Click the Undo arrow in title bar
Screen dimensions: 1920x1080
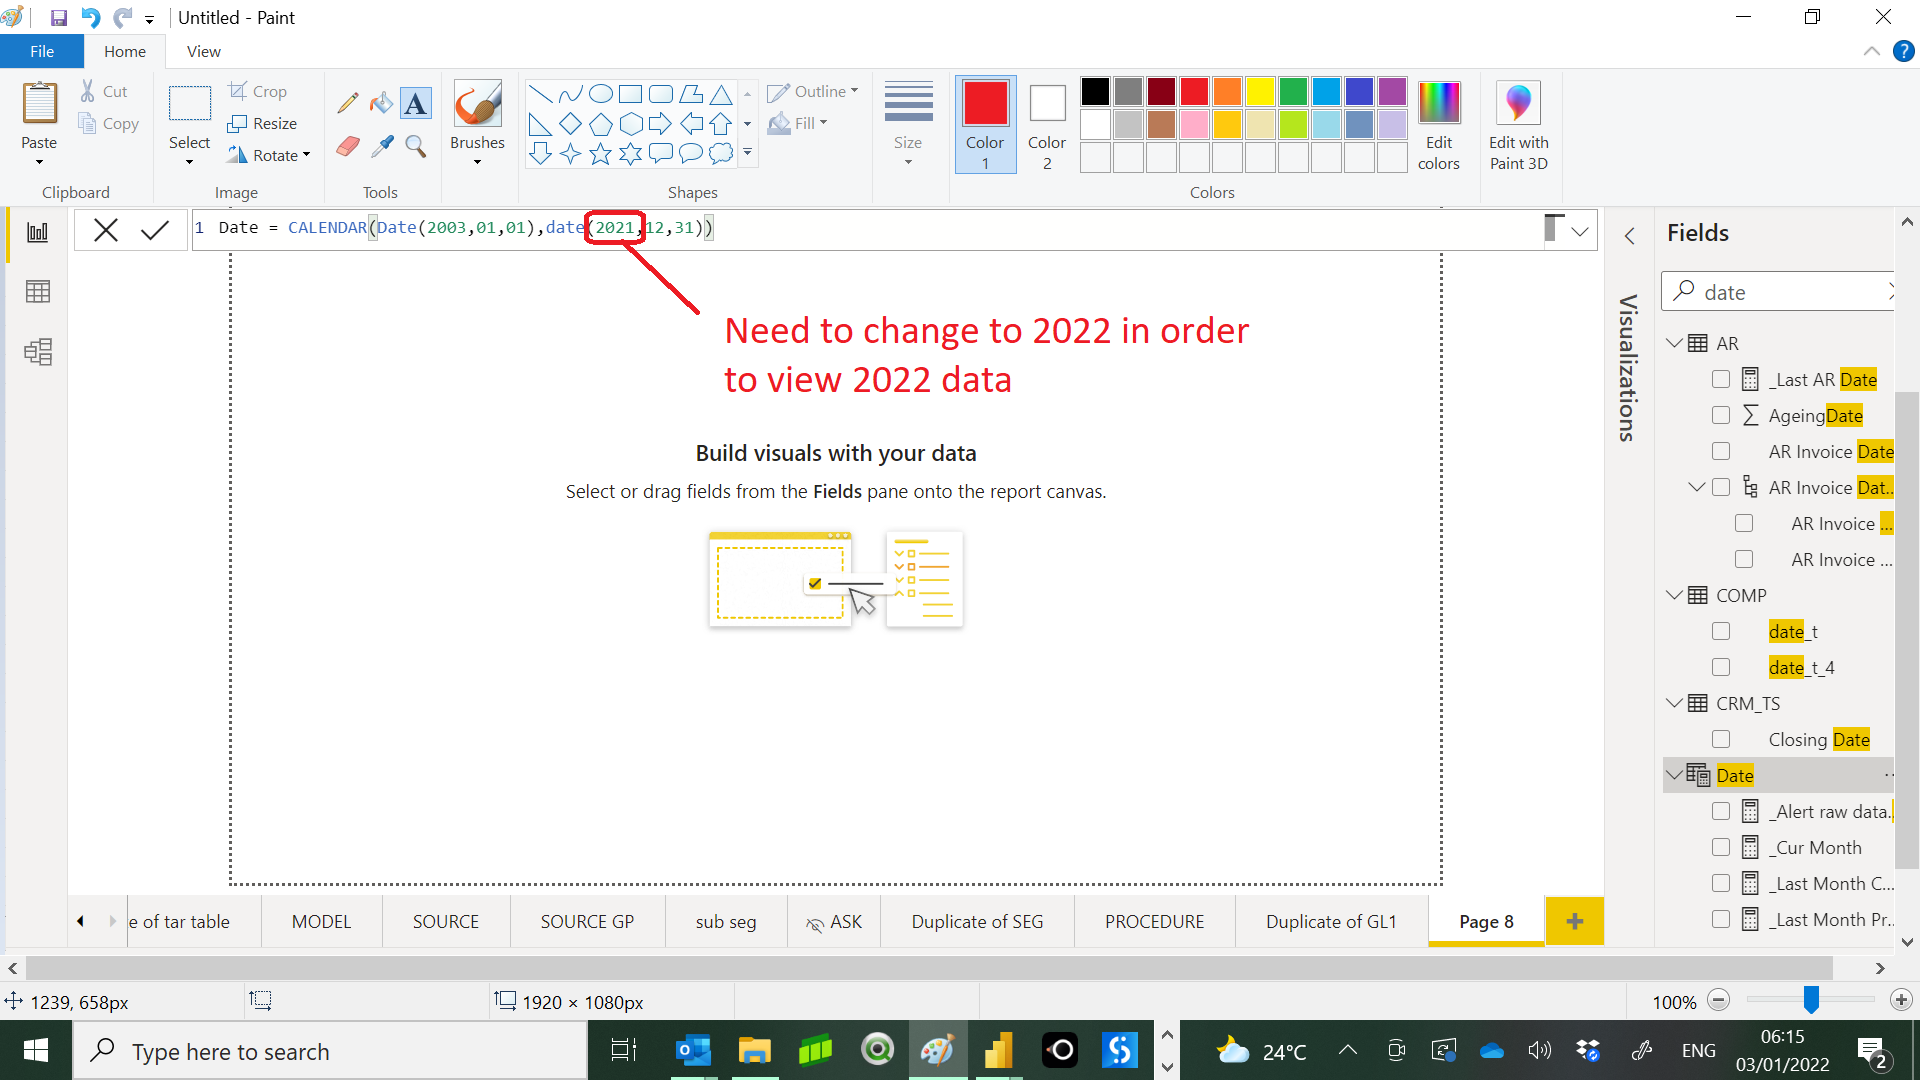click(91, 17)
